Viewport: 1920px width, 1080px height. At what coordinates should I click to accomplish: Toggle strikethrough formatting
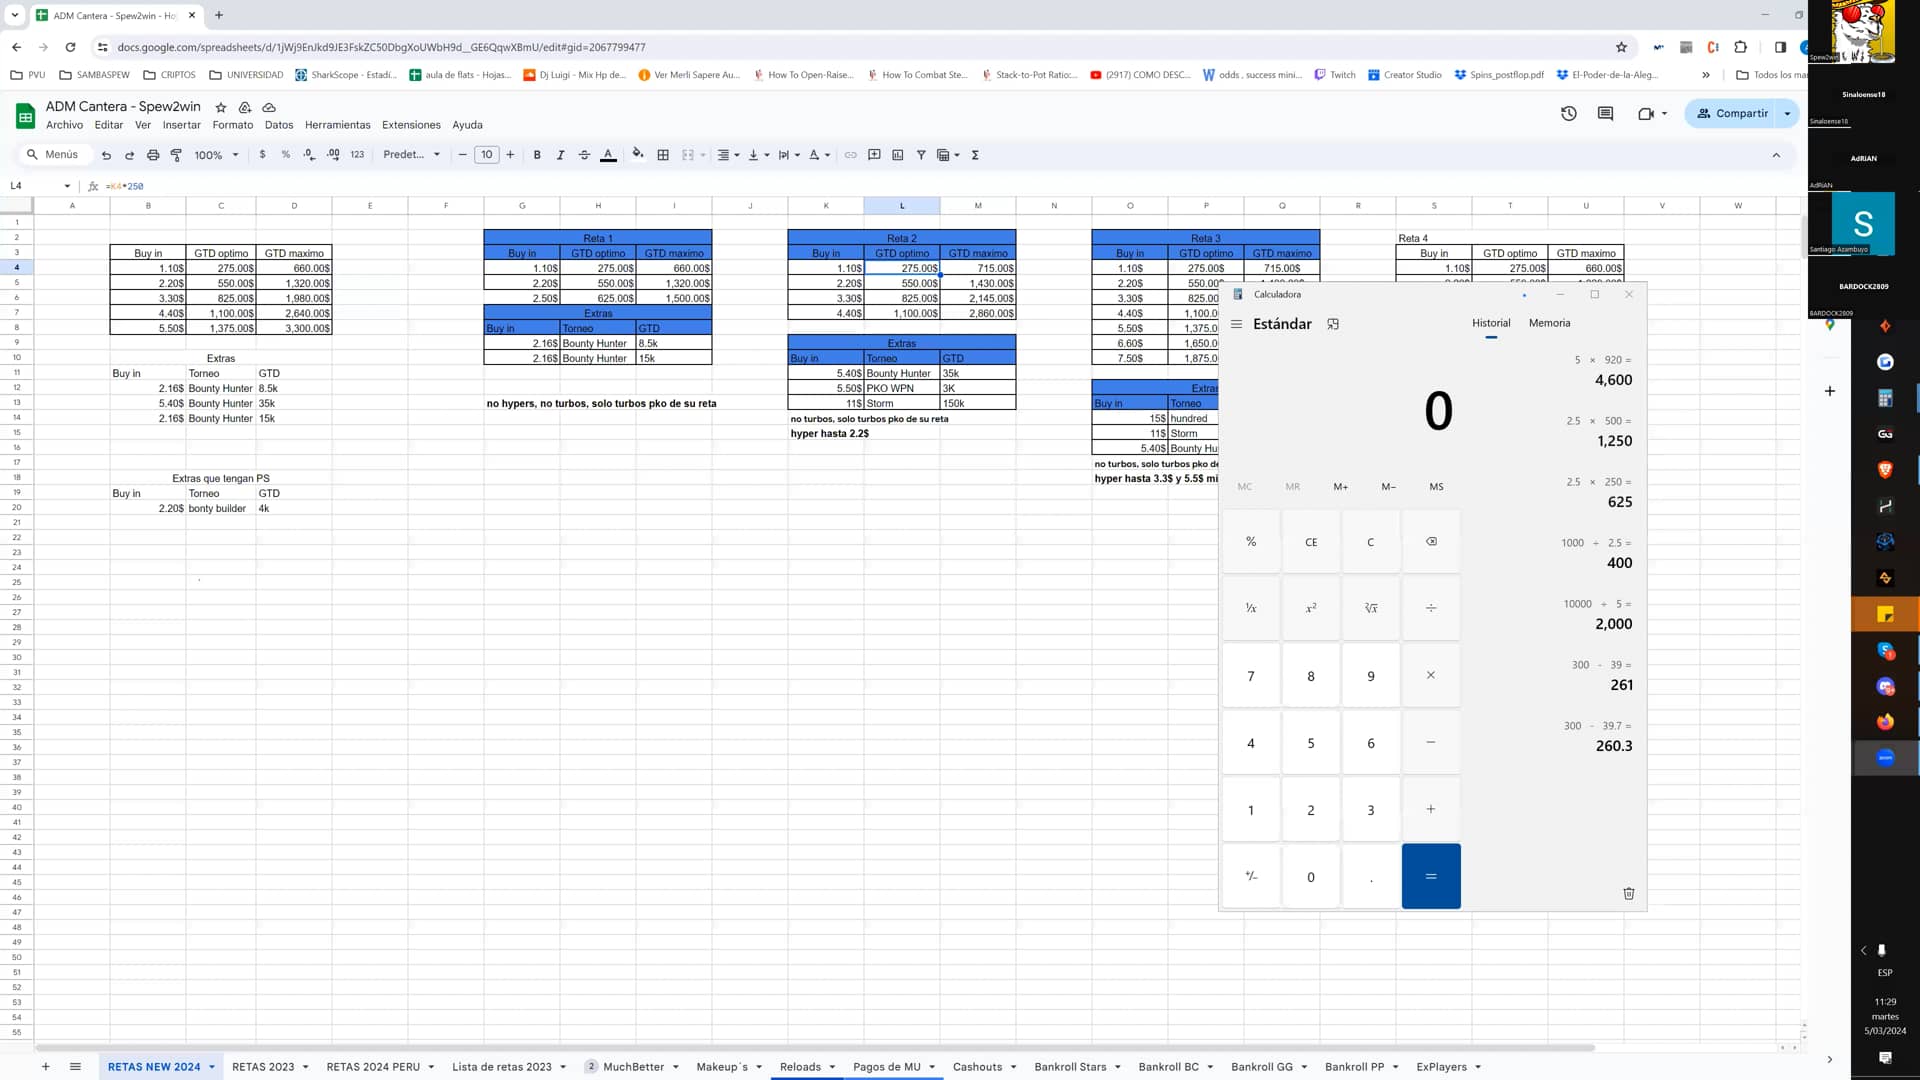(584, 155)
